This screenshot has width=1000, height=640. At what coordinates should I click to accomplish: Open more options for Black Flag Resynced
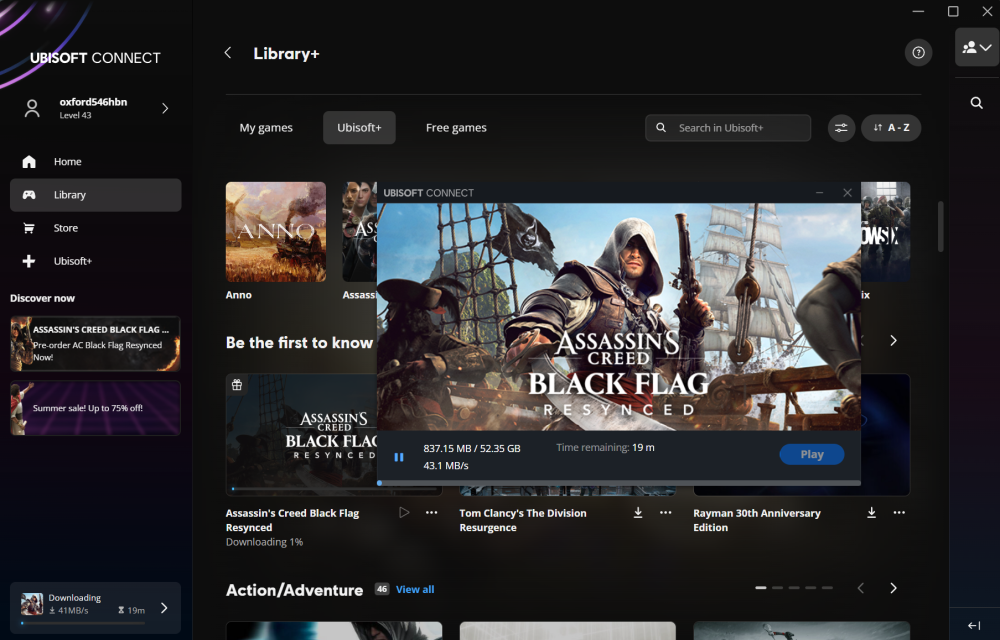point(432,513)
